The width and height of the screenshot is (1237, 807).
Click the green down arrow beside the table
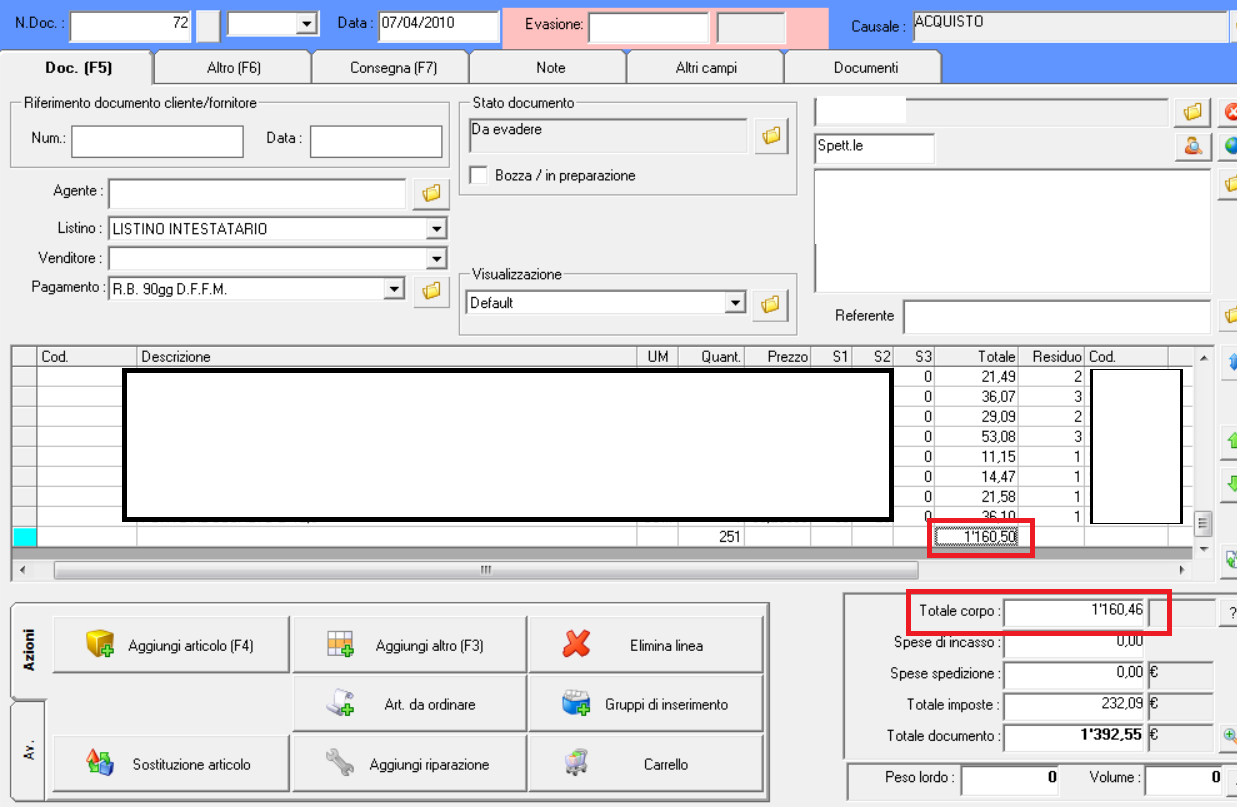pyautogui.click(x=1230, y=484)
